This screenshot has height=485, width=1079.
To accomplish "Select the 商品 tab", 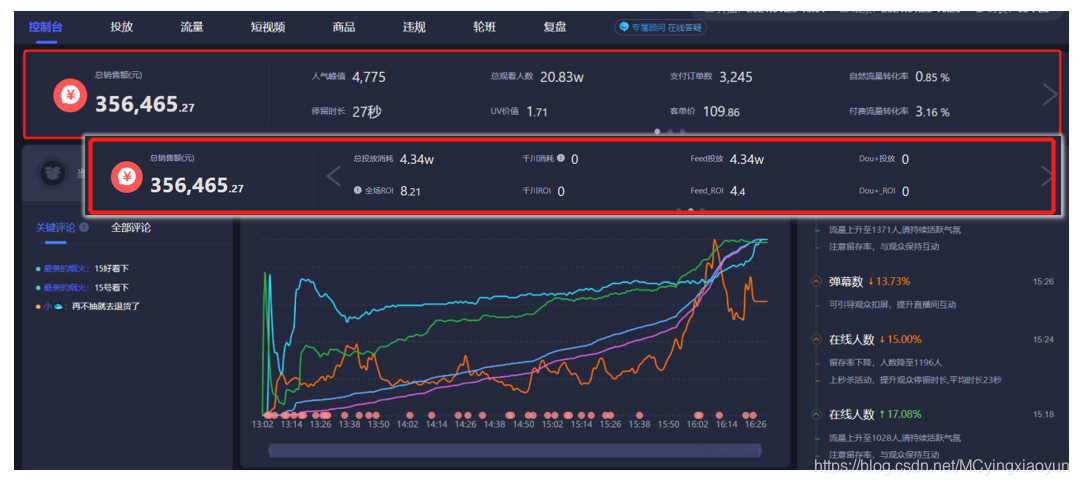I will pyautogui.click(x=343, y=28).
